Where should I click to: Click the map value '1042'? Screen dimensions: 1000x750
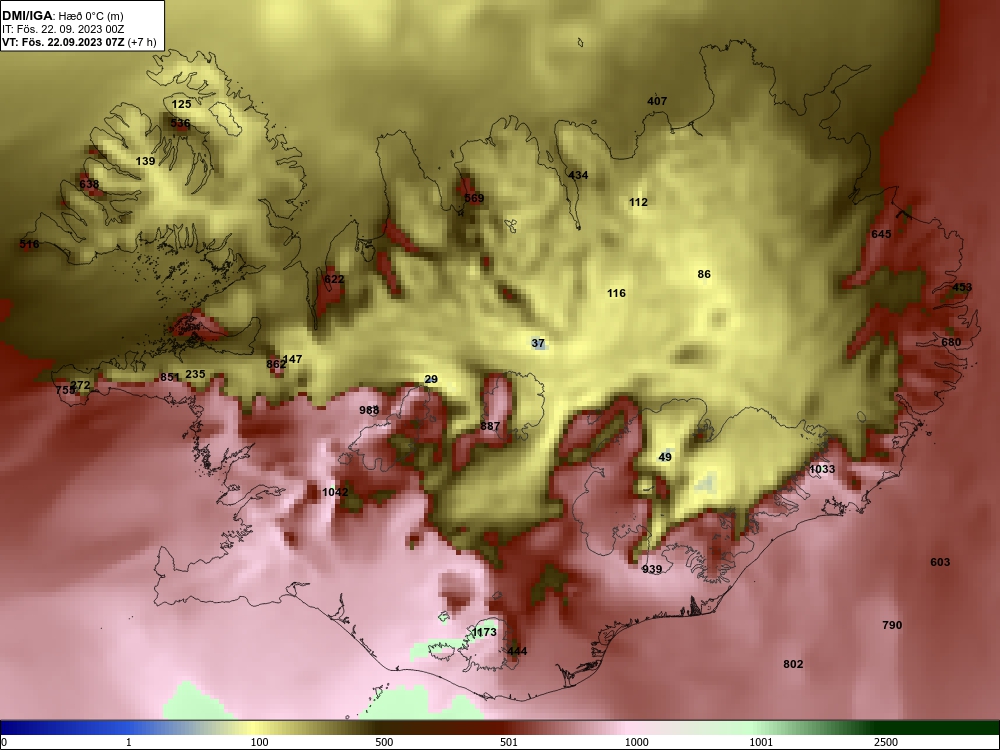point(335,492)
